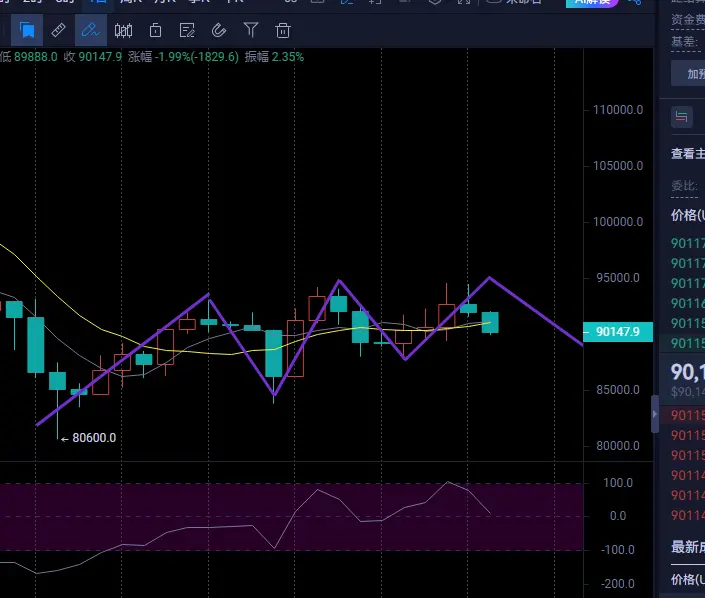Click the AI解读 button
Viewport: 705px width, 598px height.
click(x=596, y=3)
